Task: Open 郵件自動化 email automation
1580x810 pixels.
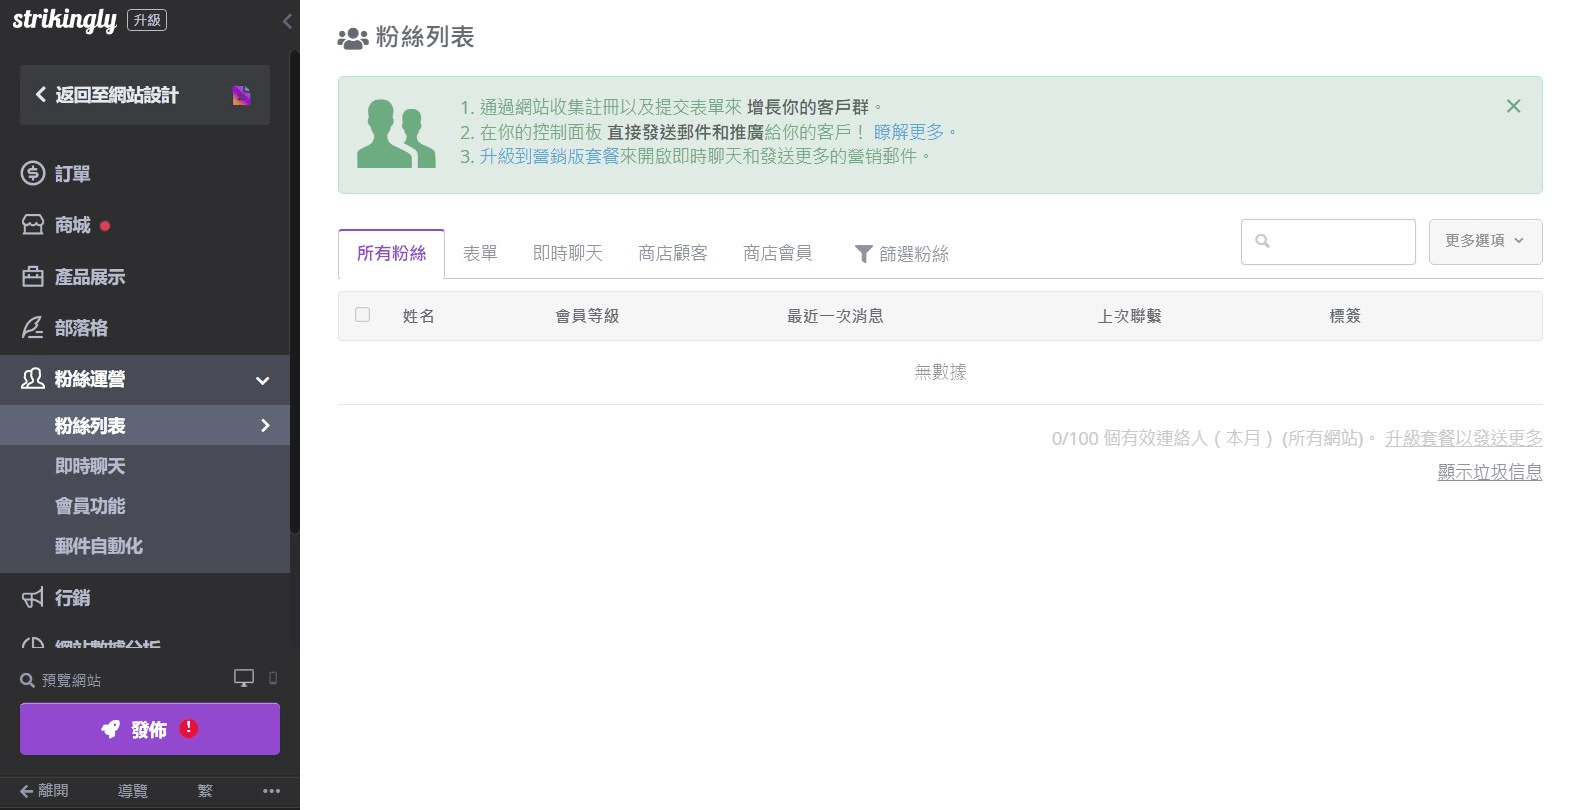Action: (x=99, y=546)
